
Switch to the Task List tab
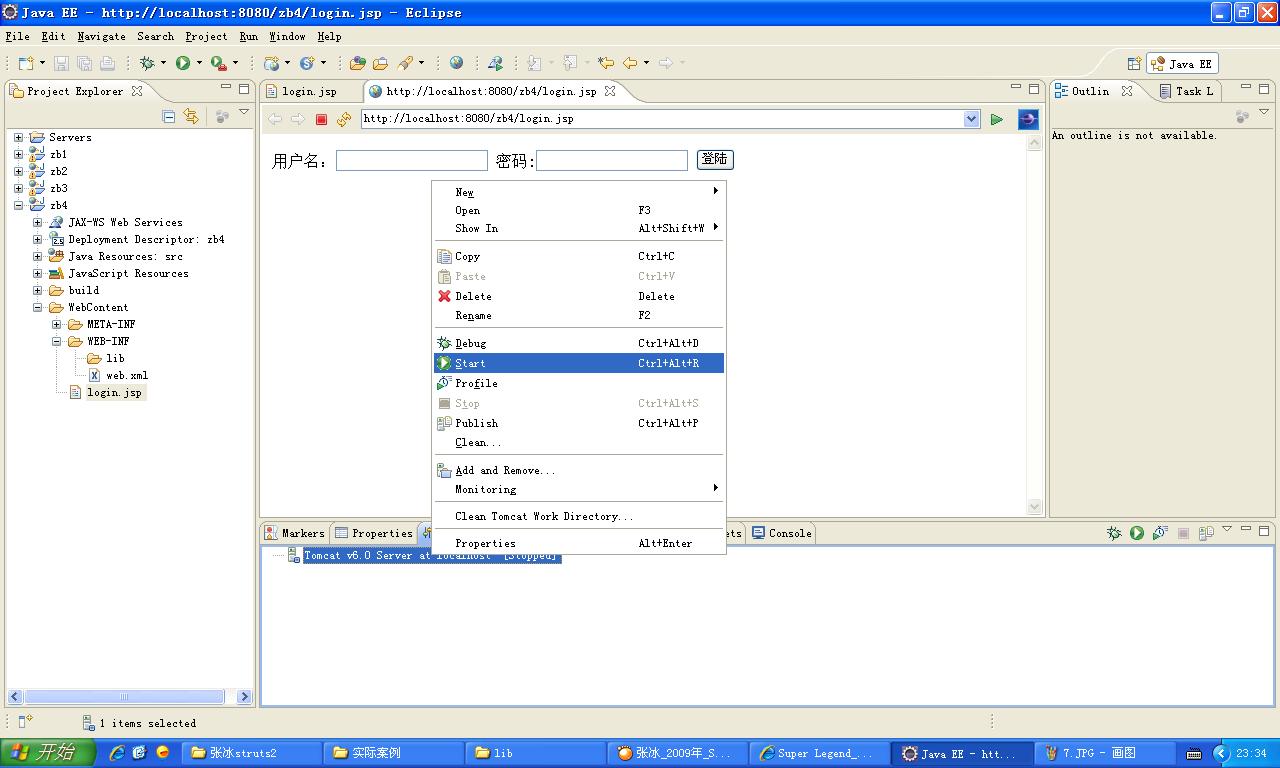[1187, 91]
